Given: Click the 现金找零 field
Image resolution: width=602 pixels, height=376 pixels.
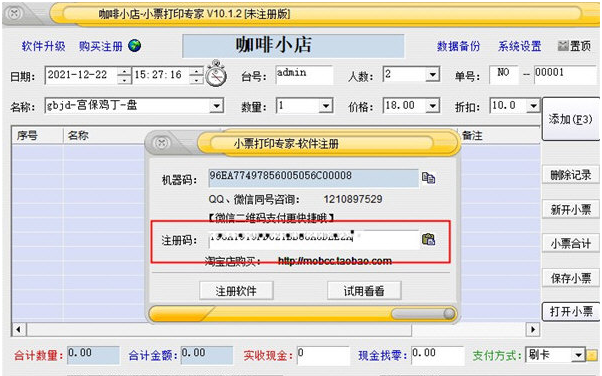Looking at the screenshot, I should pos(438,356).
